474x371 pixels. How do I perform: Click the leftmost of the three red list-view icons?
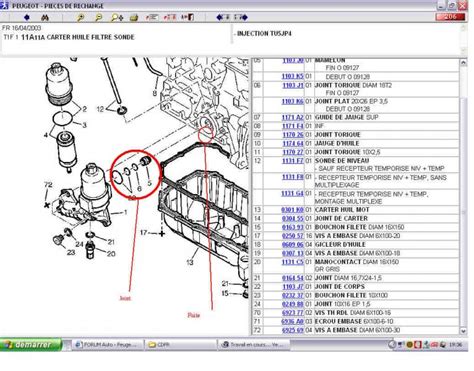point(152,17)
